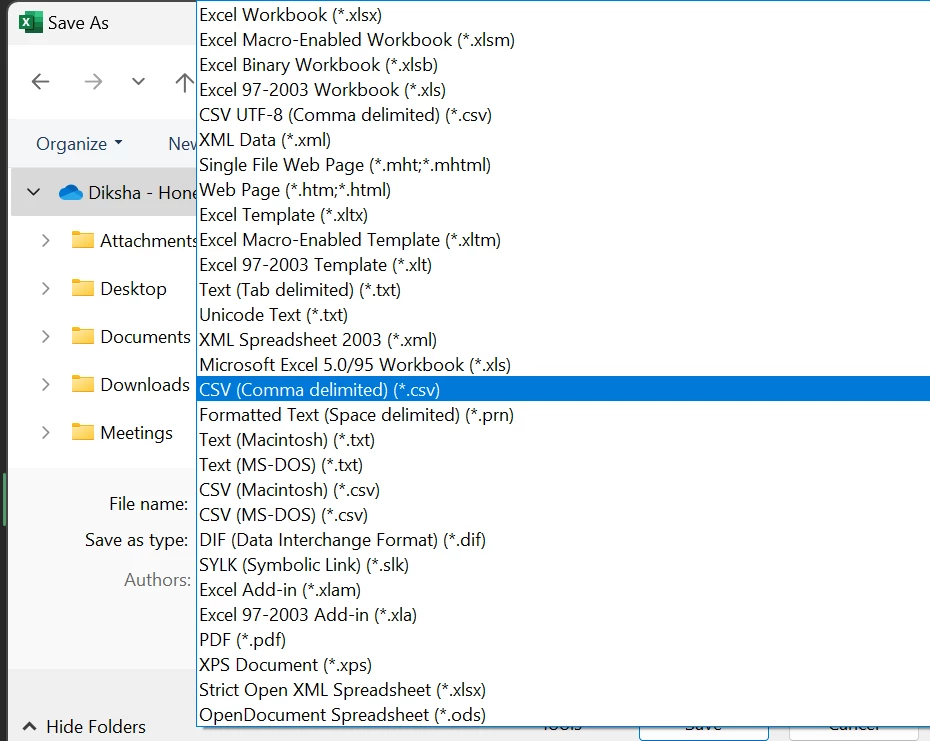
Task: Choose DIF (Data Interchange Format) type
Action: point(563,539)
